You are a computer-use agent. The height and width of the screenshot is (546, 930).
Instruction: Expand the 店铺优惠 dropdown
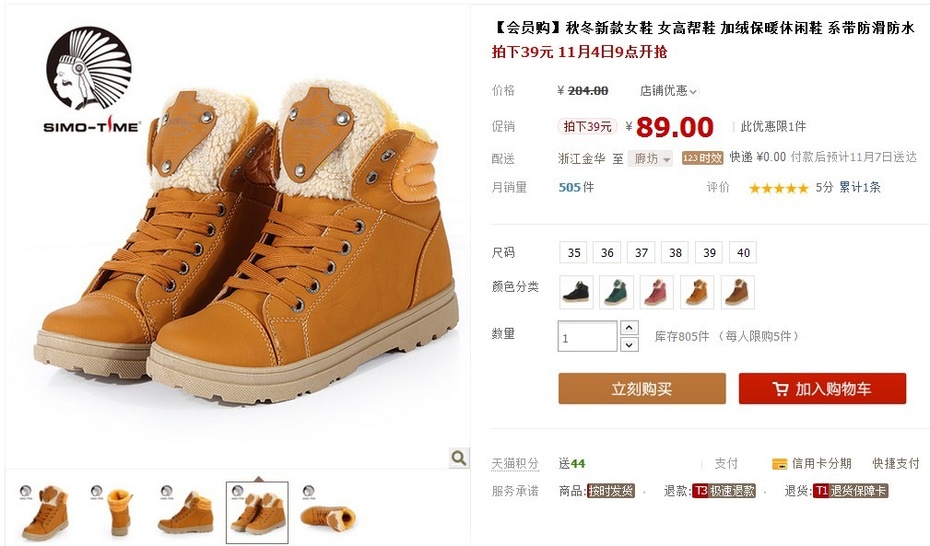[668, 91]
